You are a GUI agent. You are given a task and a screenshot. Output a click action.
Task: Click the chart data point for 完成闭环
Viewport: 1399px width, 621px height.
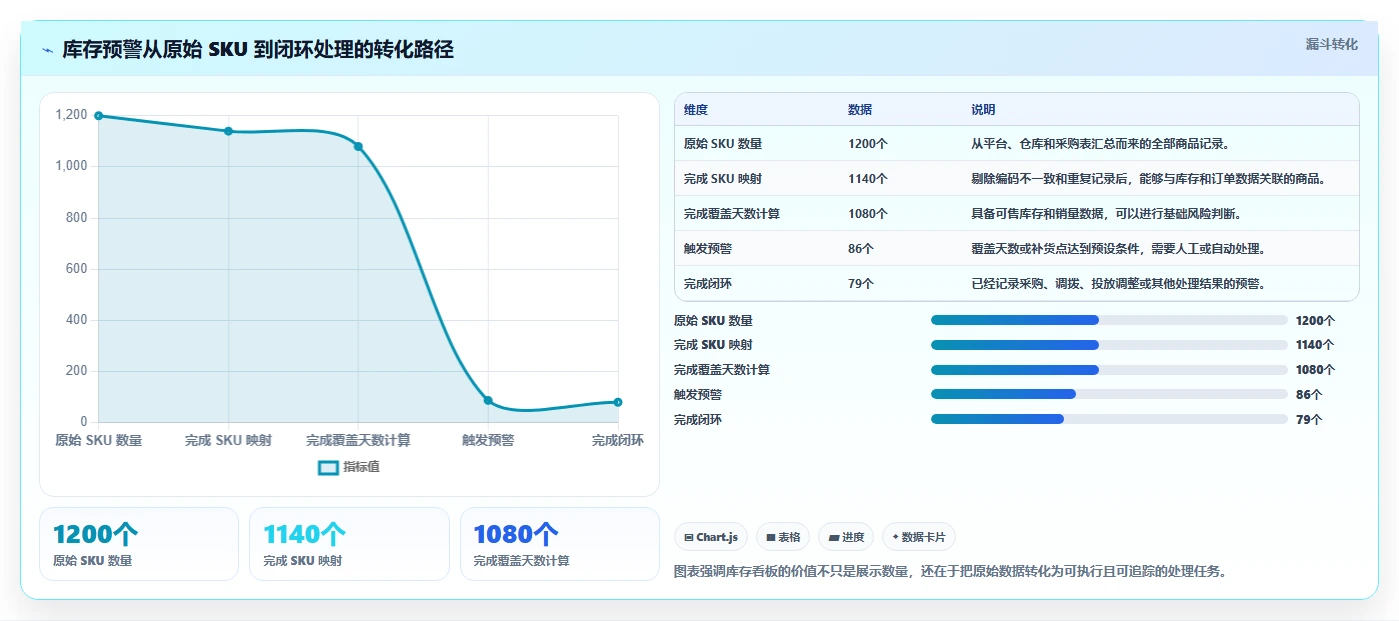[x=618, y=402]
